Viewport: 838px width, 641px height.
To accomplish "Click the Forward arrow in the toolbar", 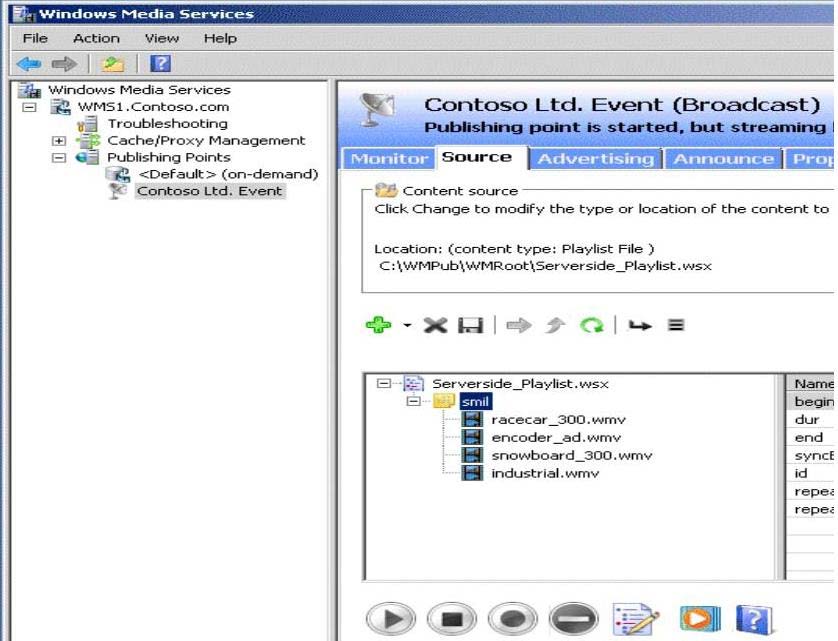I will pos(64,64).
